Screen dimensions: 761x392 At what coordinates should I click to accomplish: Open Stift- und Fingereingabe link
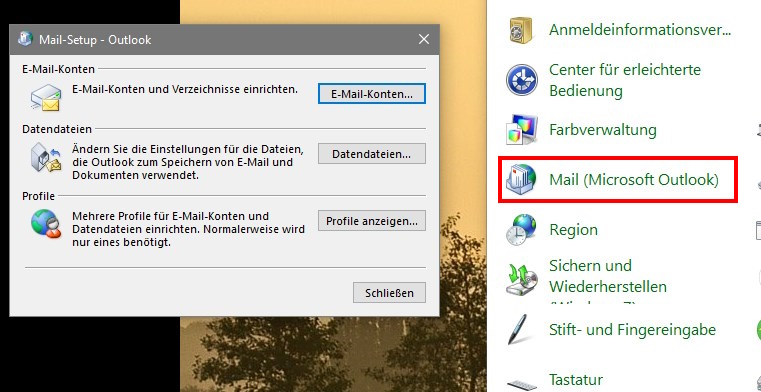pos(632,330)
